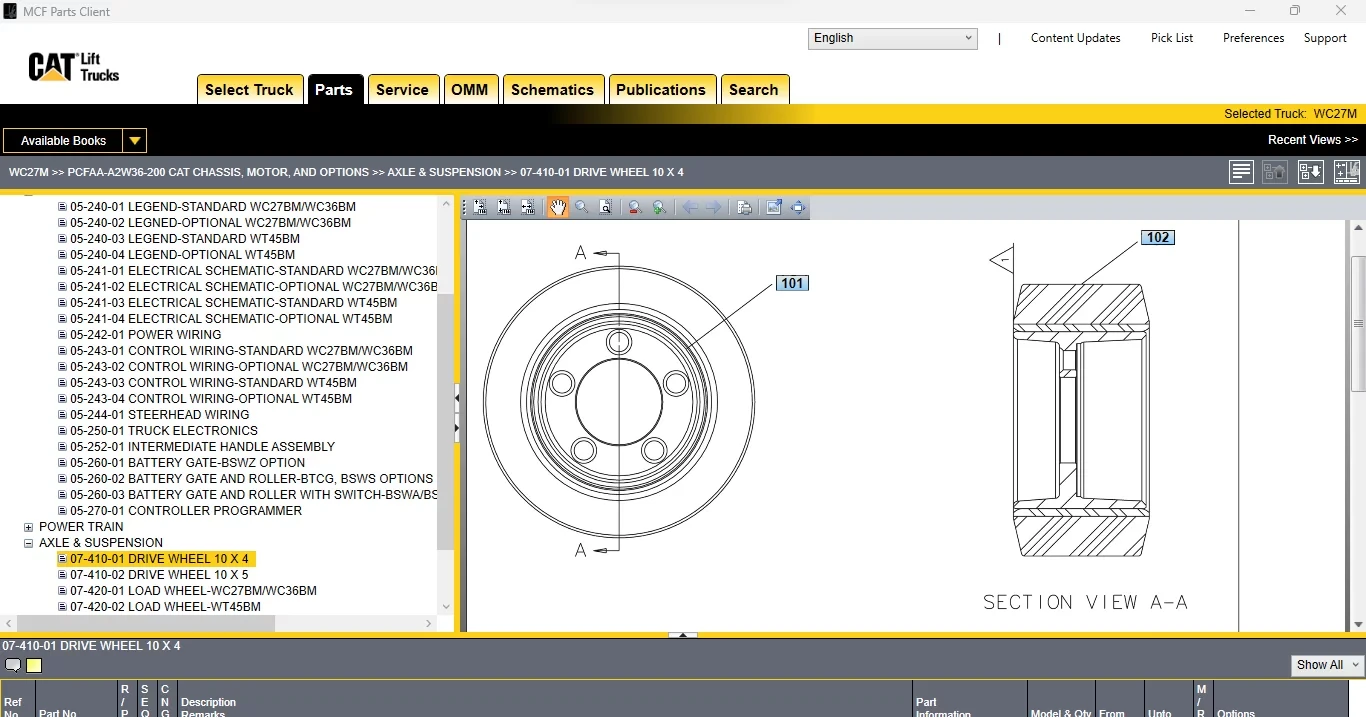The width and height of the screenshot is (1366, 717).
Task: Click the fit-to-window arrows icon
Action: (x=797, y=208)
